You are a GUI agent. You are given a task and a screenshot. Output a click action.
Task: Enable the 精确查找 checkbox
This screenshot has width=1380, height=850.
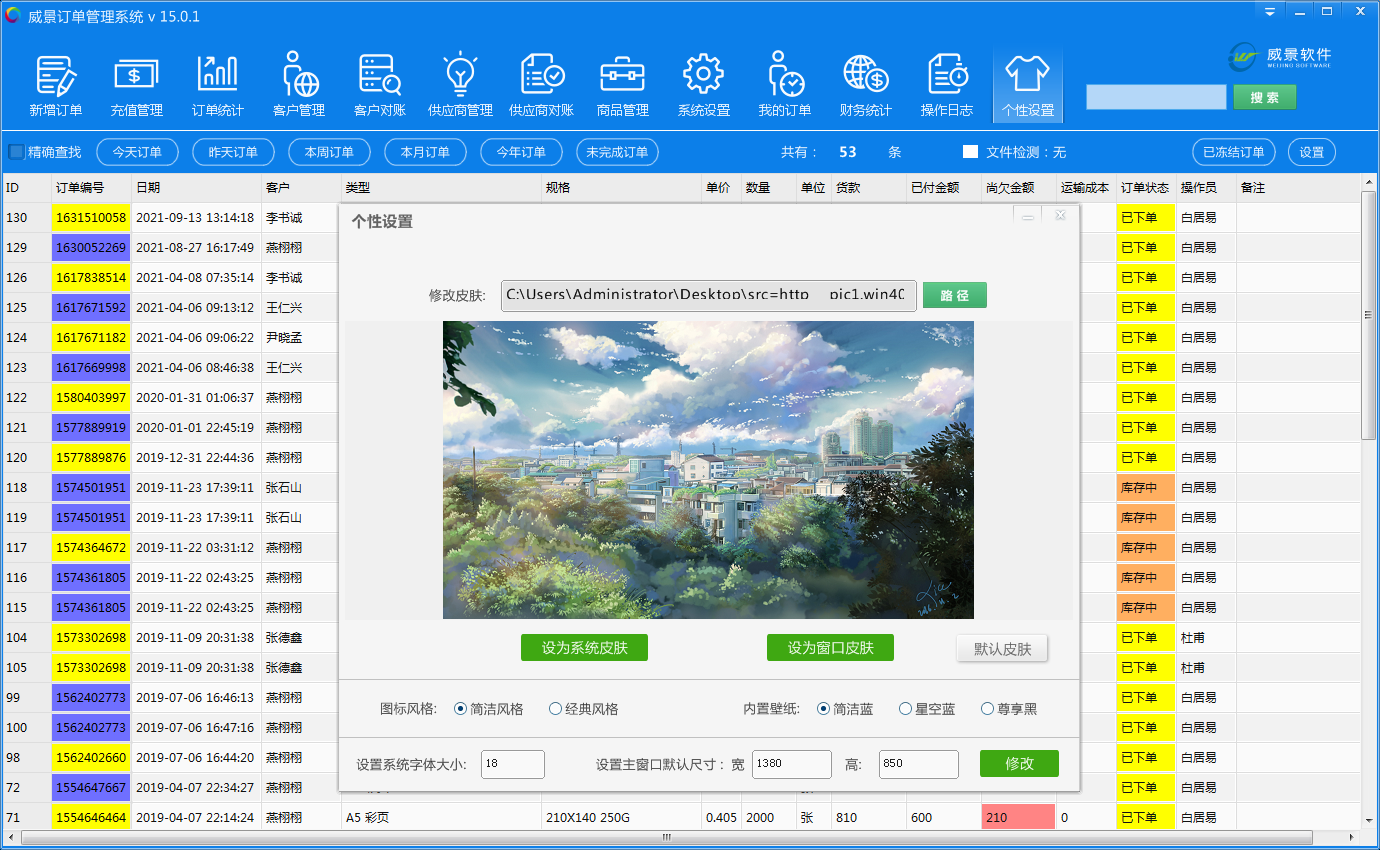17,152
